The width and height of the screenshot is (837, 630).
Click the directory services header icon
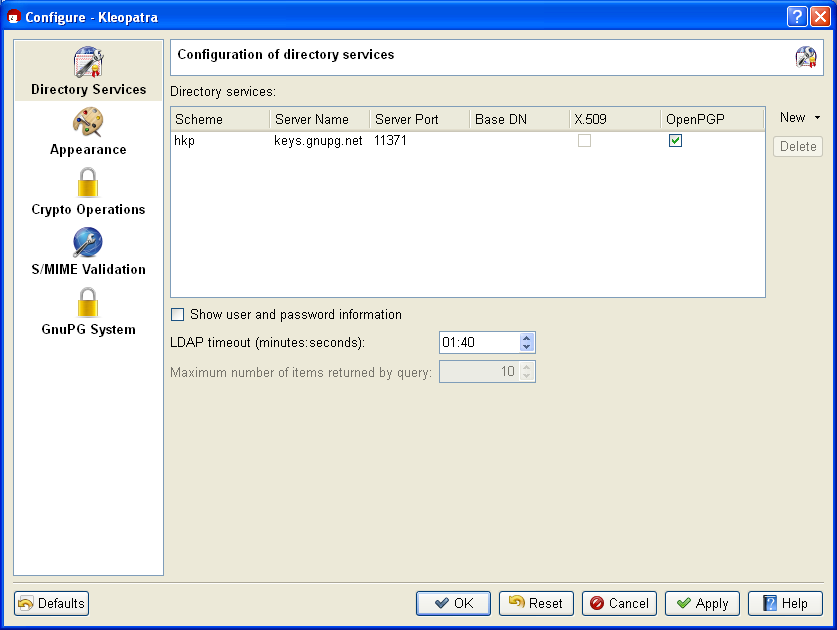(x=806, y=57)
